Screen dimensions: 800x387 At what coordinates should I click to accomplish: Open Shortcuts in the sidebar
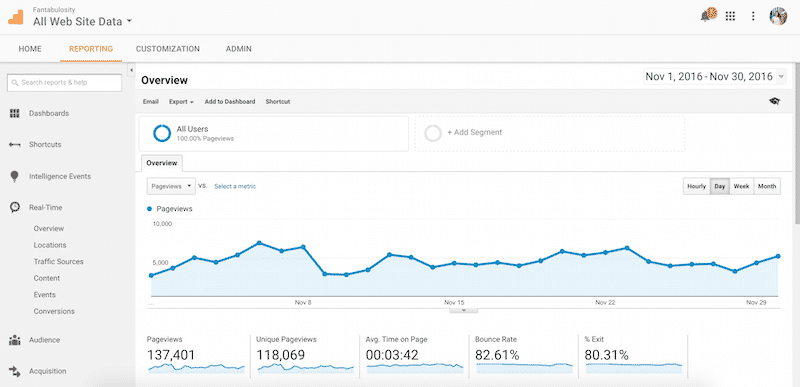tap(45, 144)
